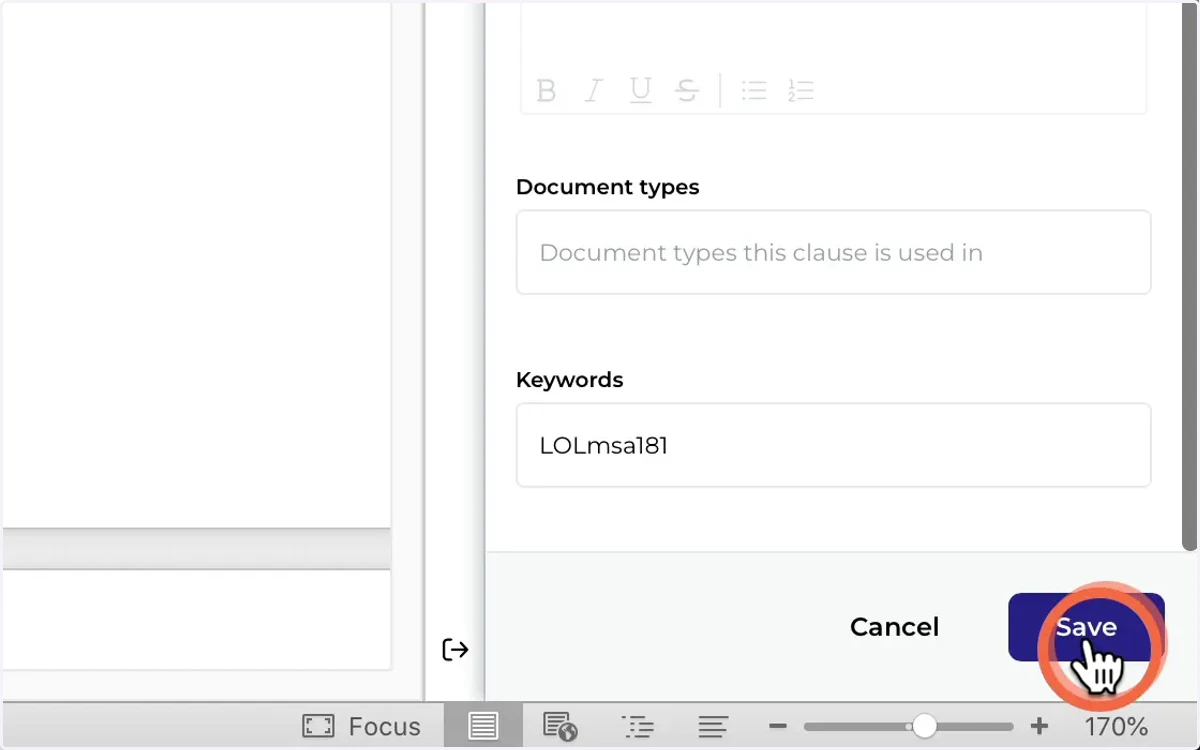Switch to Draft view
1200x750 pixels.
click(x=713, y=726)
